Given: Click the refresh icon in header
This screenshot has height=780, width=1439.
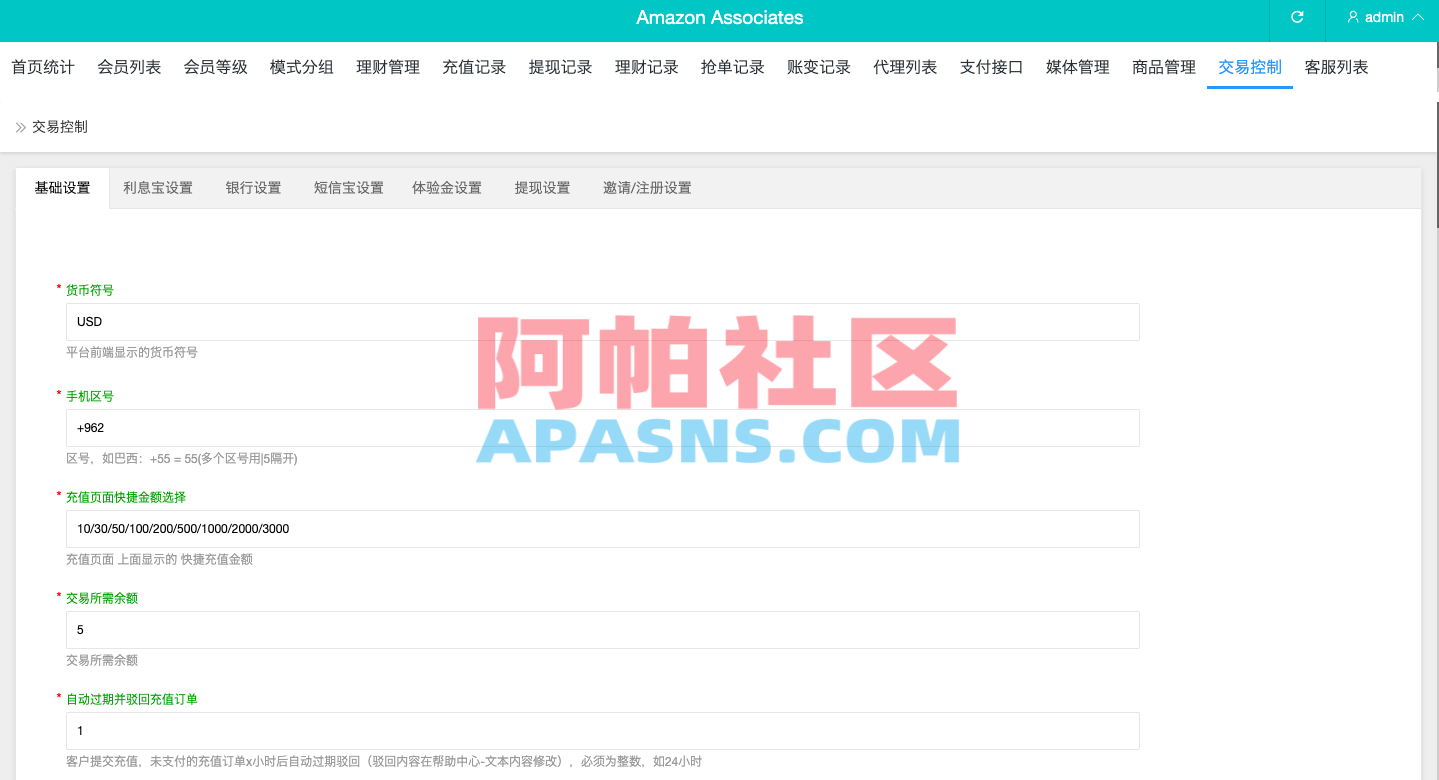Looking at the screenshot, I should pos(1297,17).
